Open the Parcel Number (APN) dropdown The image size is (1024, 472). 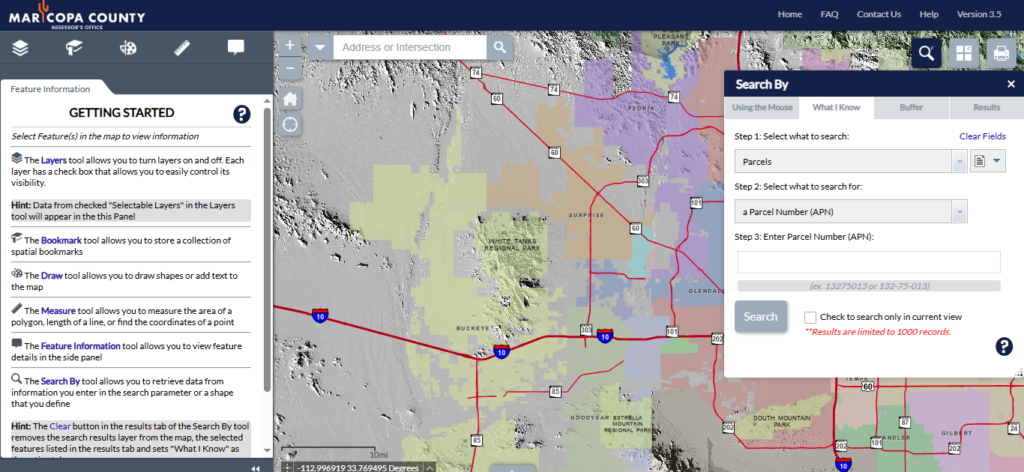tap(959, 211)
